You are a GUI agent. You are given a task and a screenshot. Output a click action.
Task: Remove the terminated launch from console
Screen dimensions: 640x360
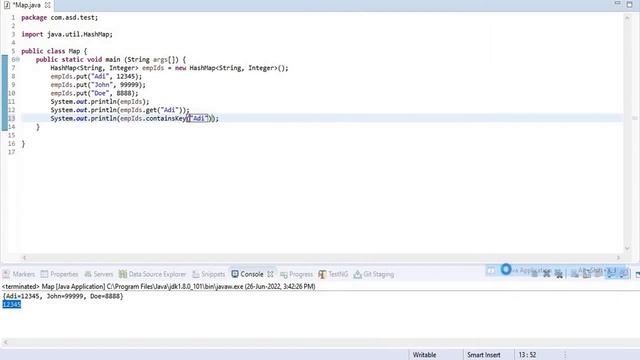(x=547, y=273)
